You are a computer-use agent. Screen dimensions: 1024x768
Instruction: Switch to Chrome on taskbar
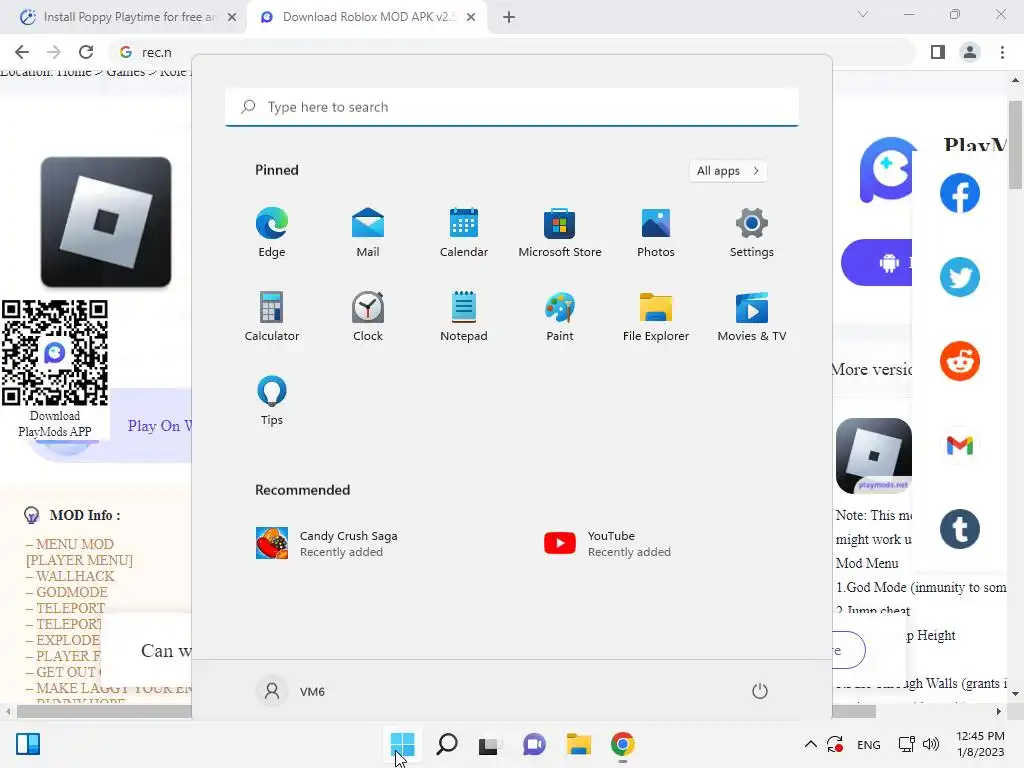(623, 744)
